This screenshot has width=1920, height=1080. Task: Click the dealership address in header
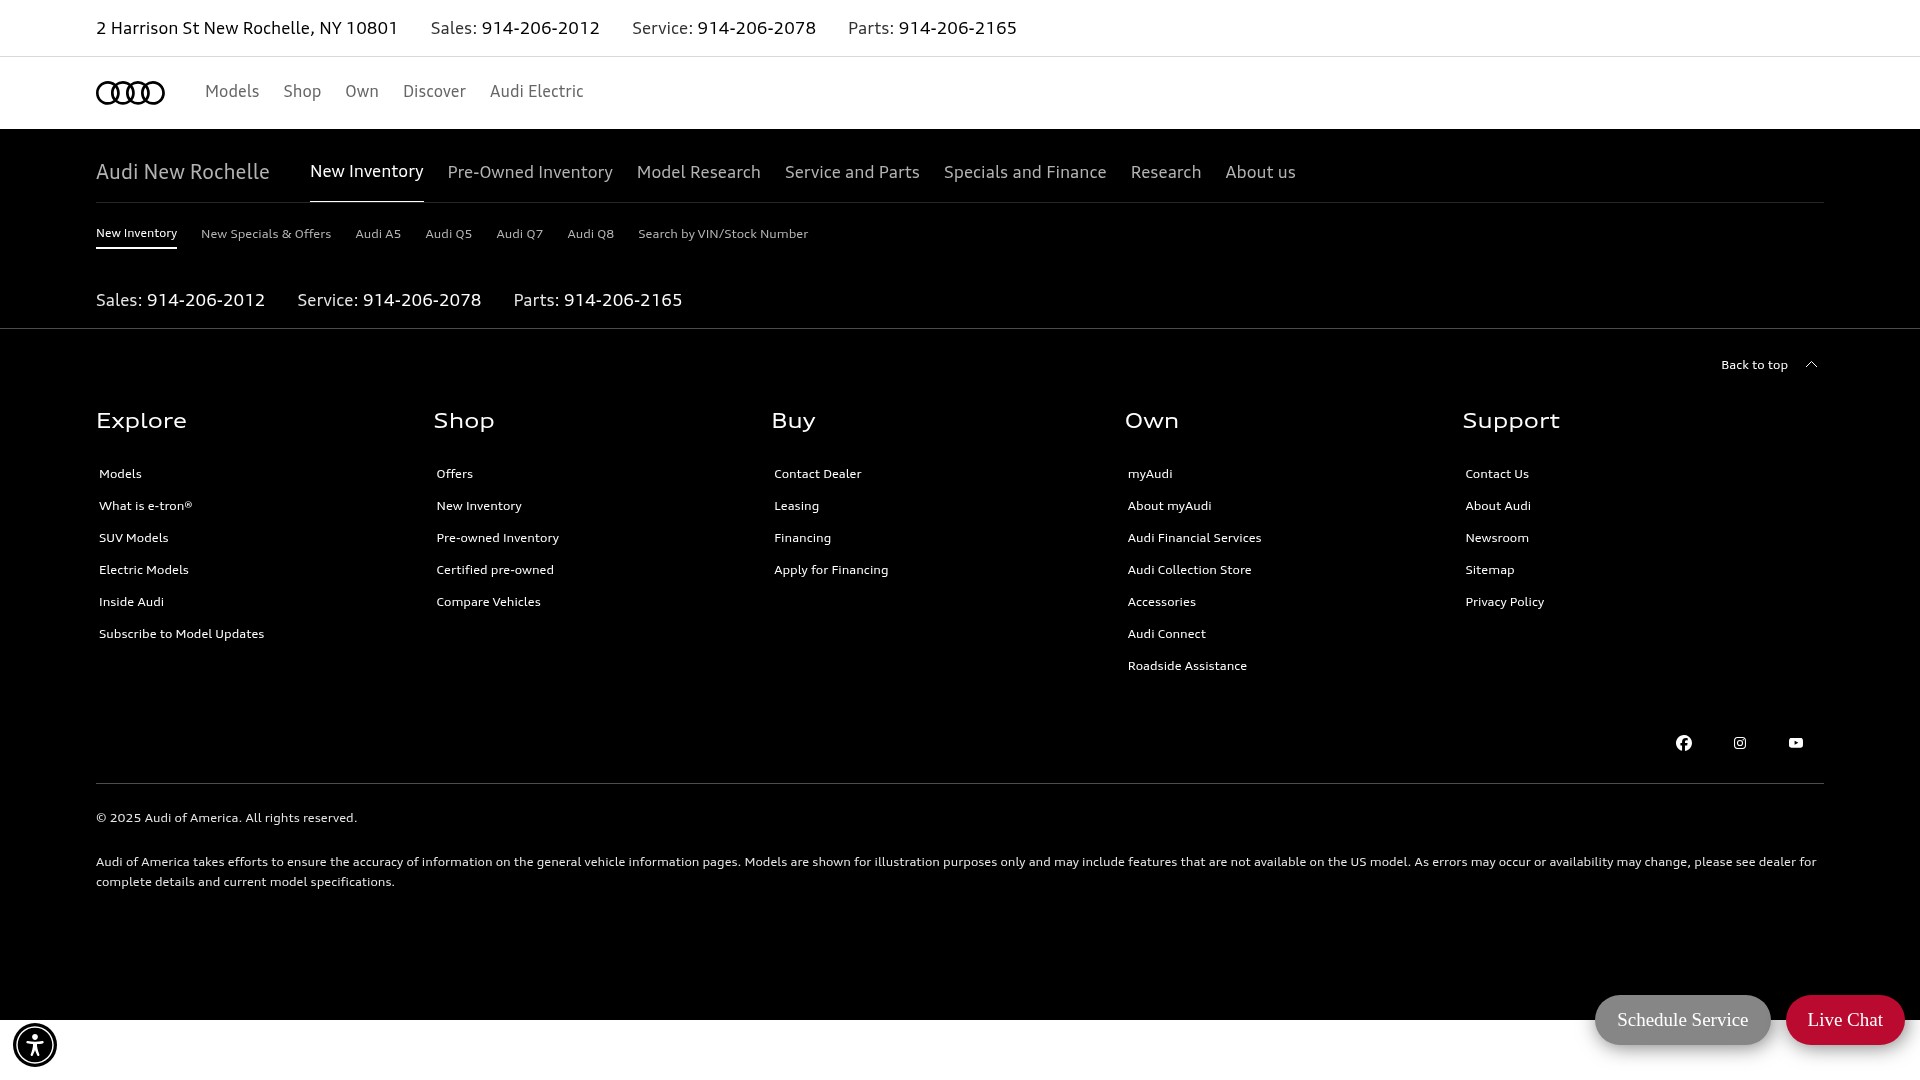coord(247,28)
